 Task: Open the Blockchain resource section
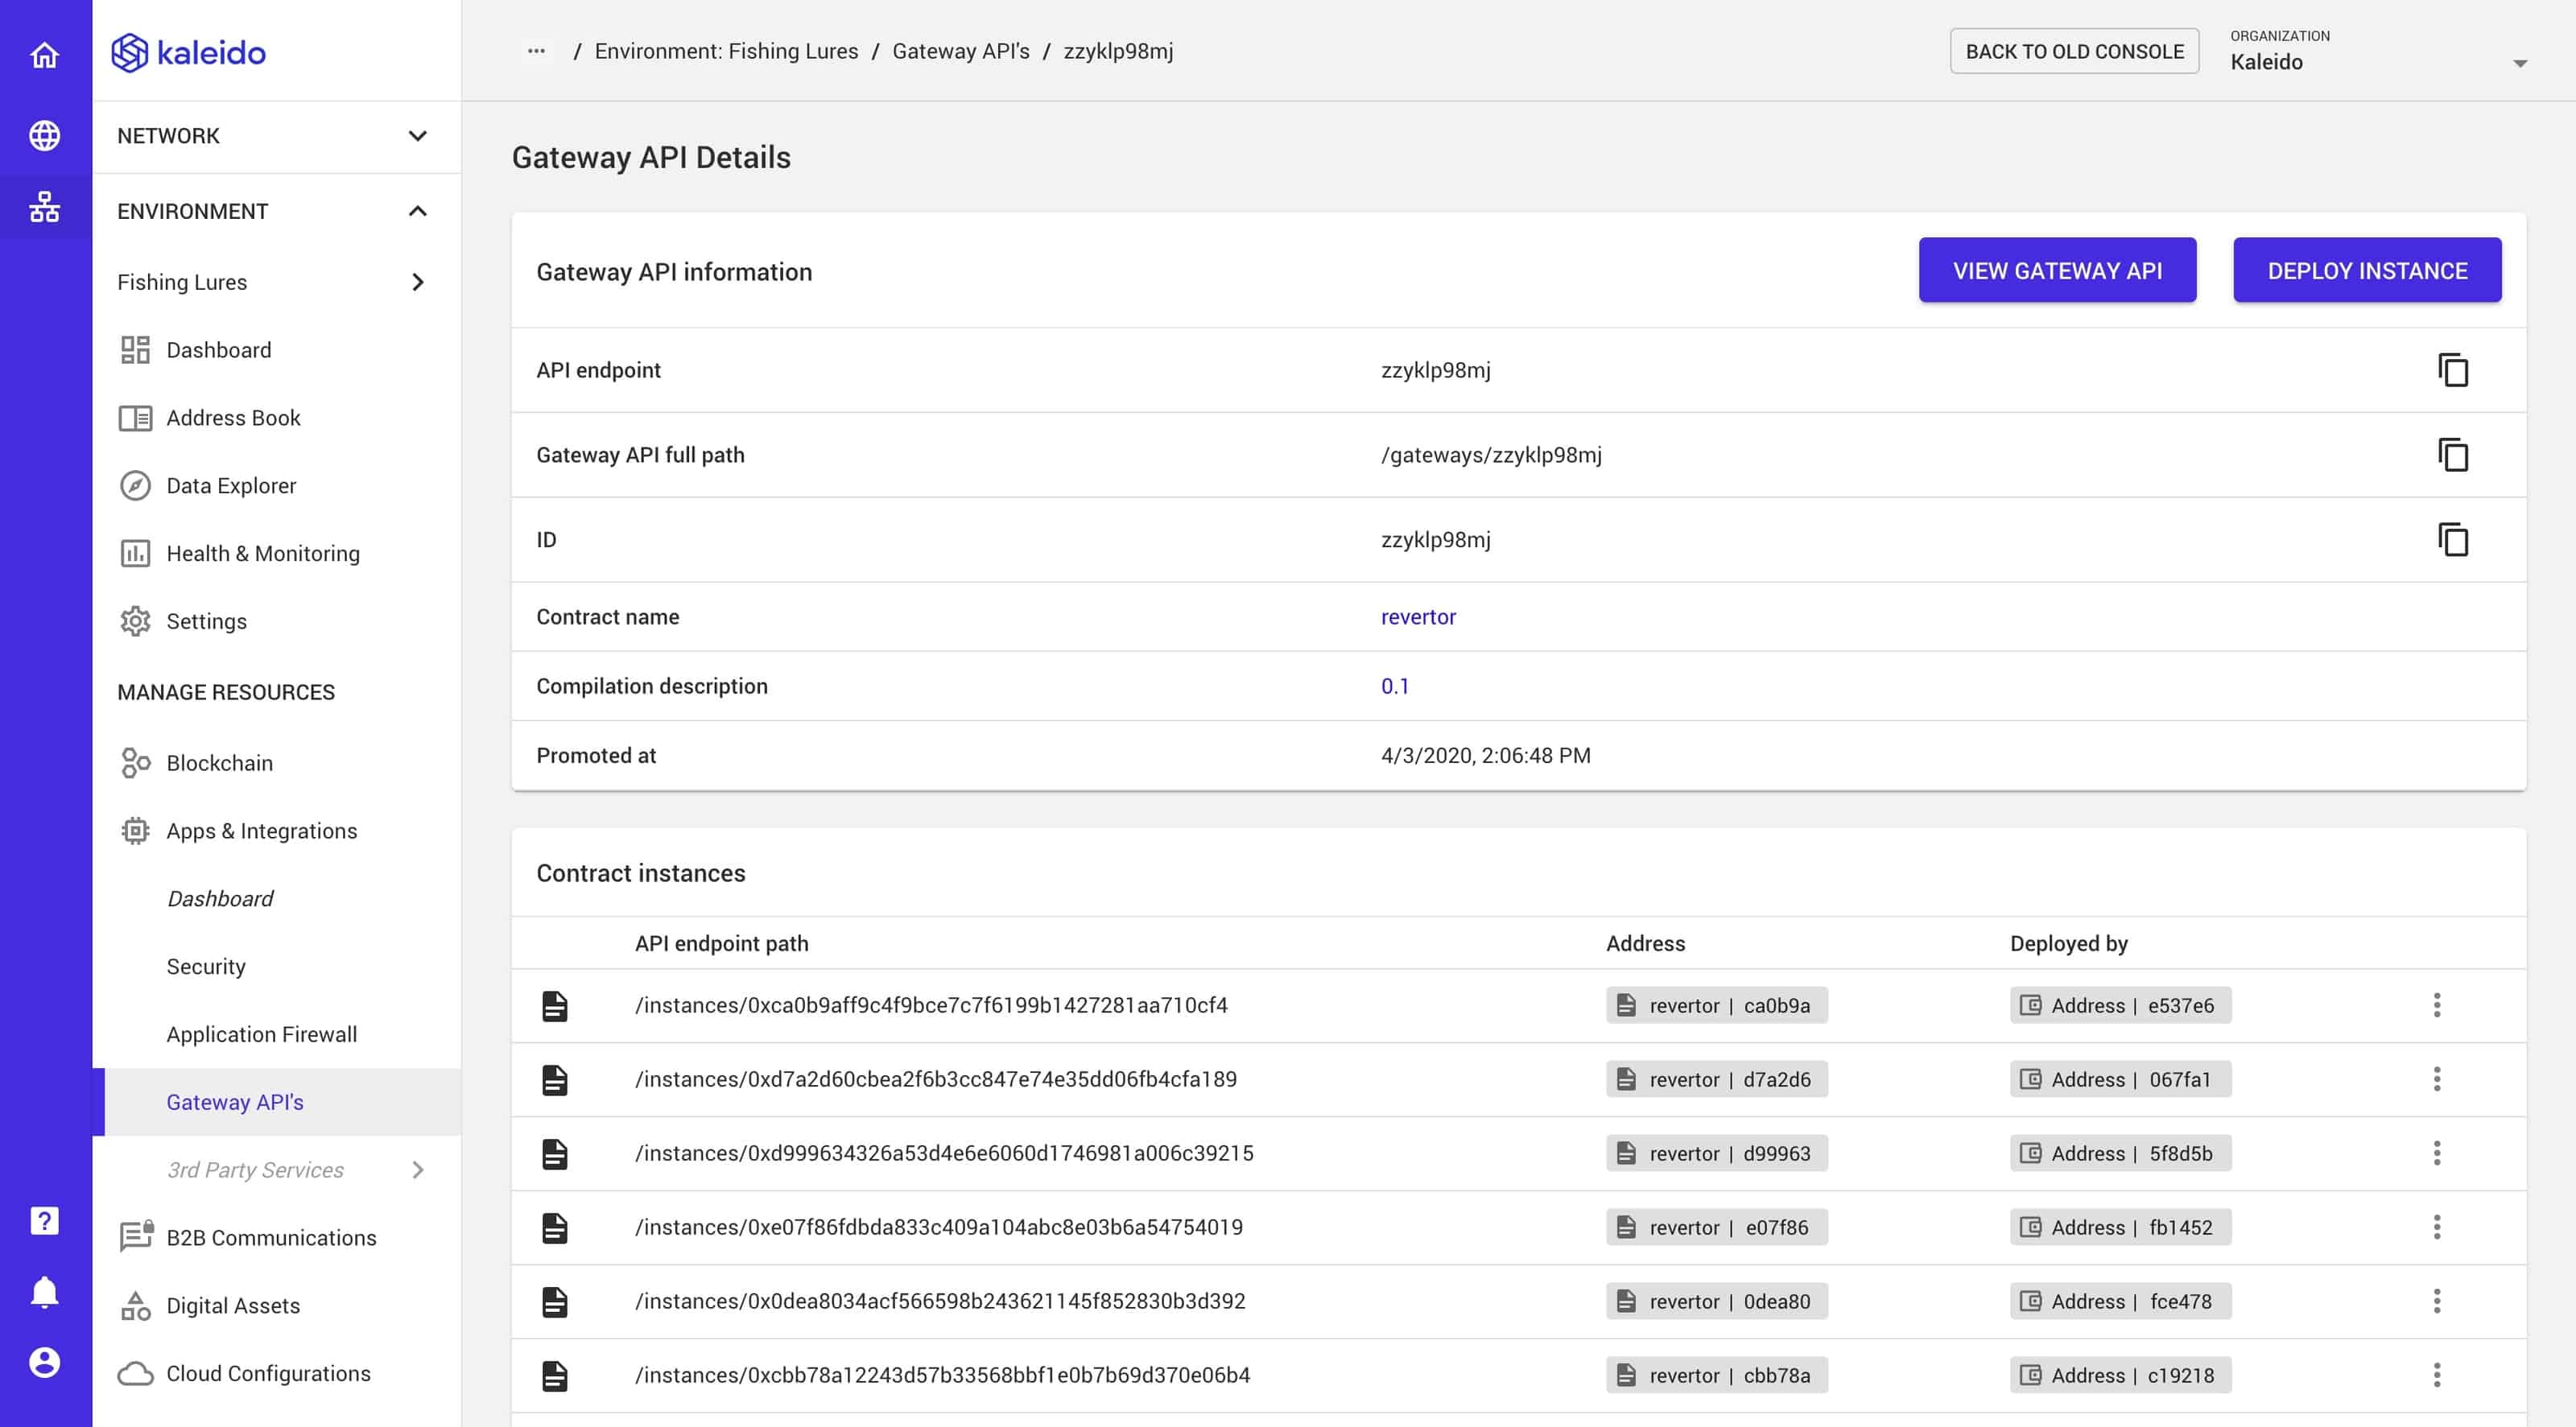(219, 762)
